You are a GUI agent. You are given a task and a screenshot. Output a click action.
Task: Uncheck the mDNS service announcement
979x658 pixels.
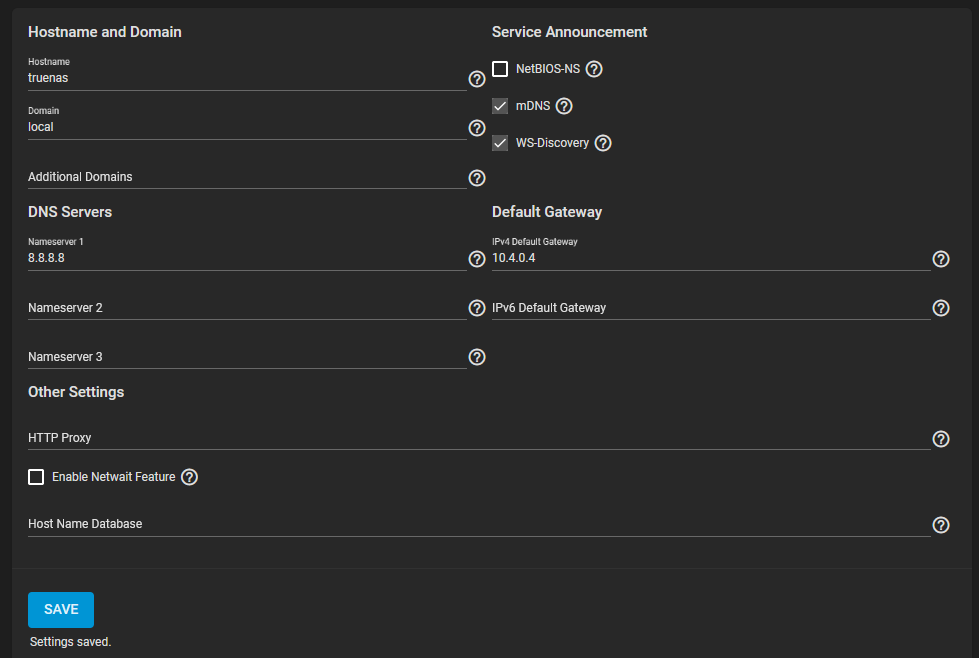[500, 106]
